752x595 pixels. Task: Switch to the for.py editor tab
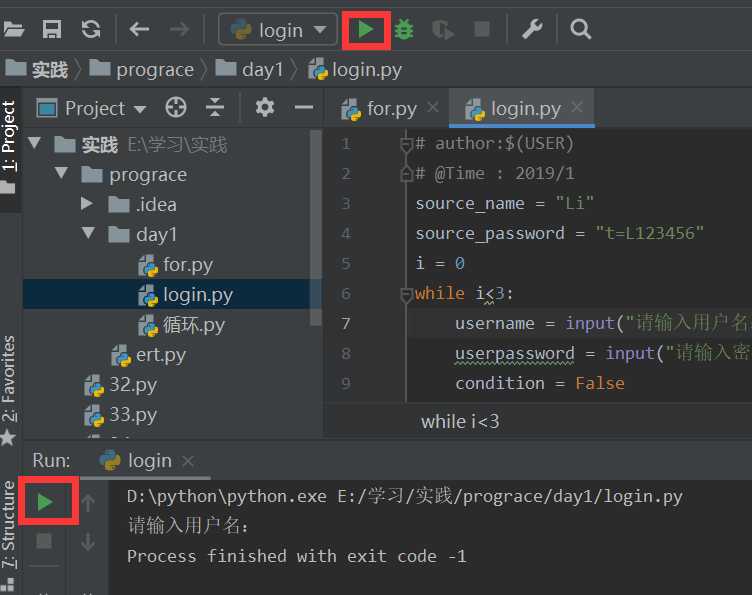pos(379,109)
